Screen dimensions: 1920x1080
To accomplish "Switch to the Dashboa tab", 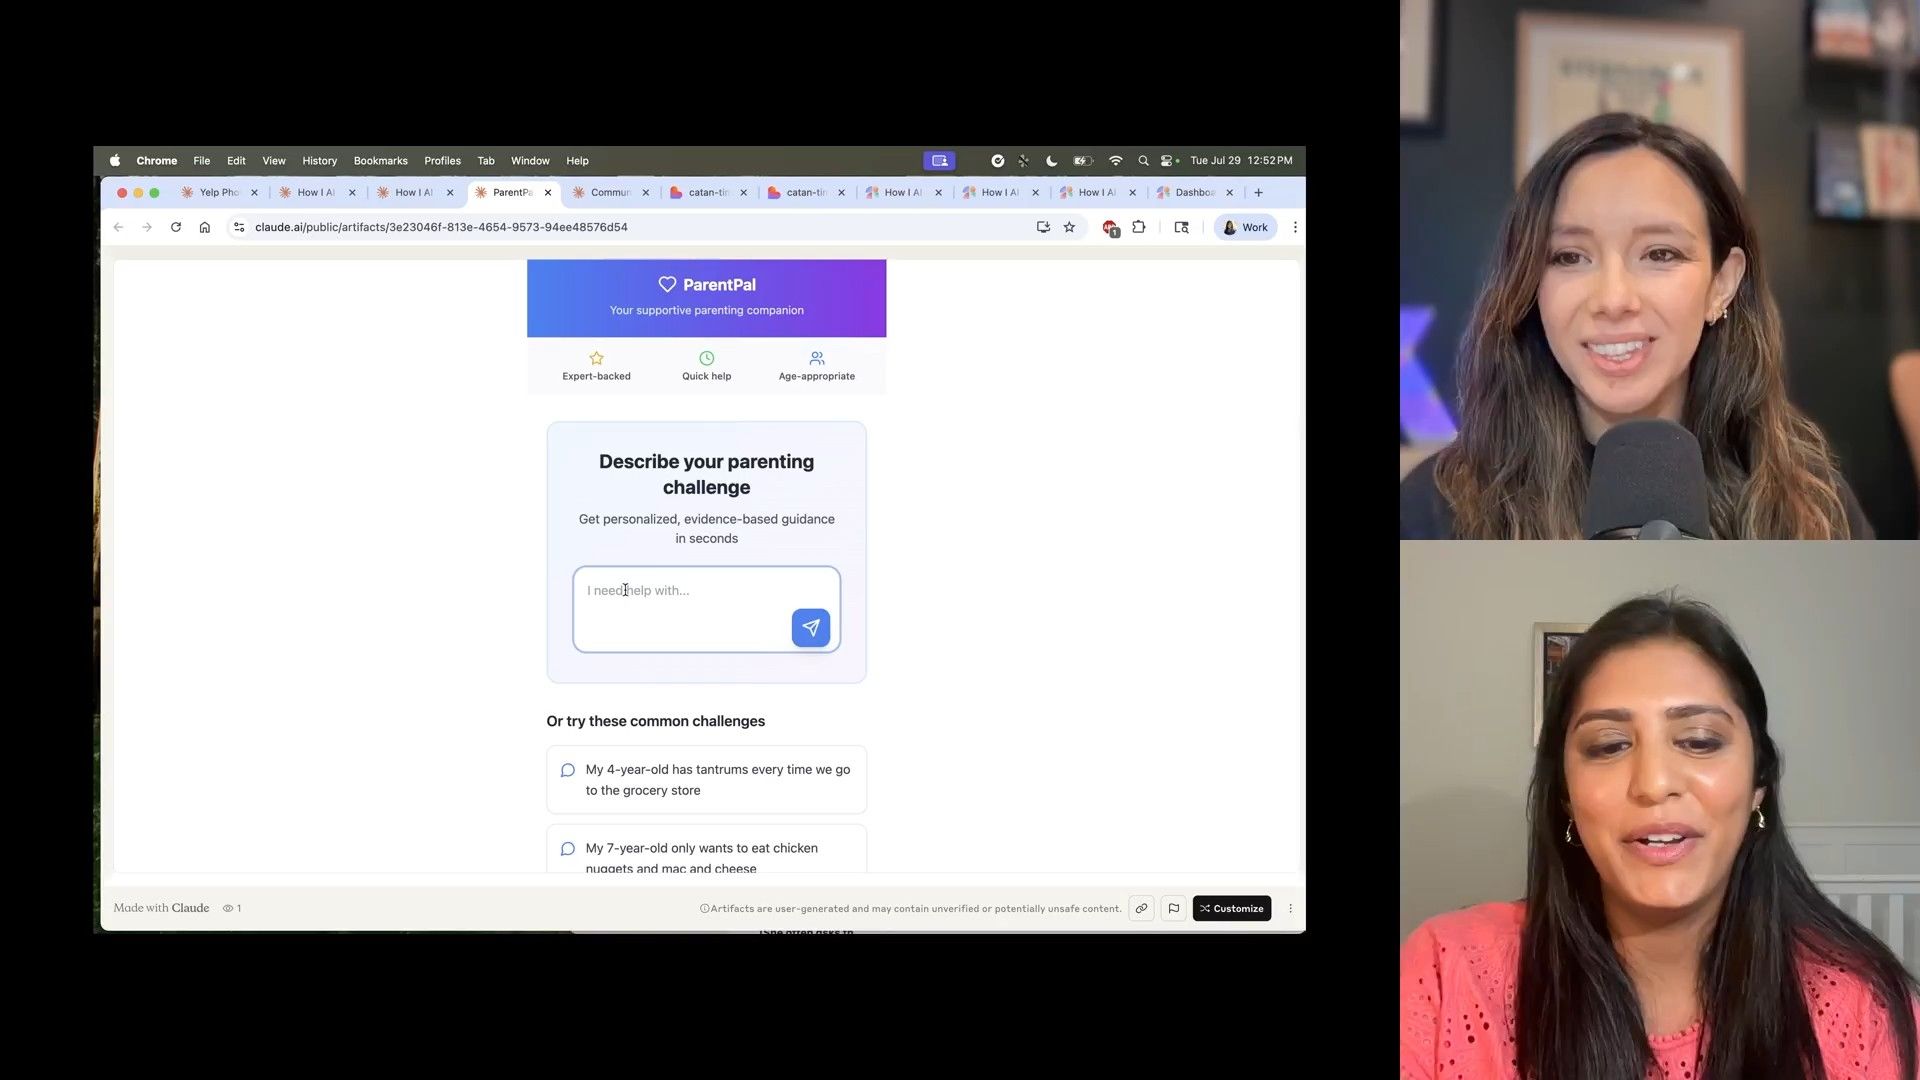I will tap(1194, 192).
